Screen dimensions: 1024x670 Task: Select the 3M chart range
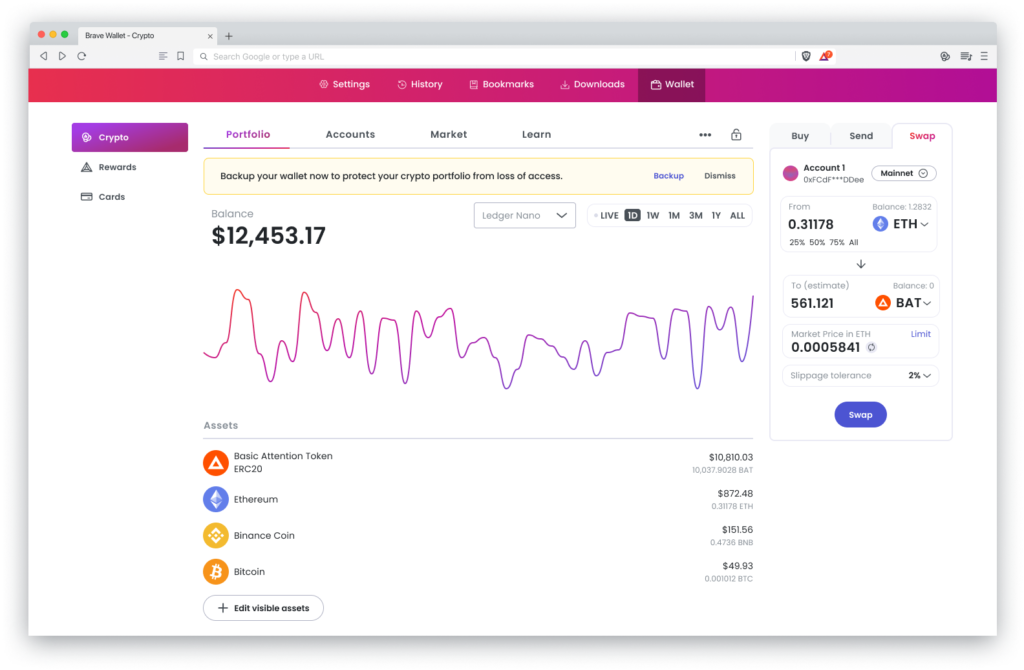[696, 215]
